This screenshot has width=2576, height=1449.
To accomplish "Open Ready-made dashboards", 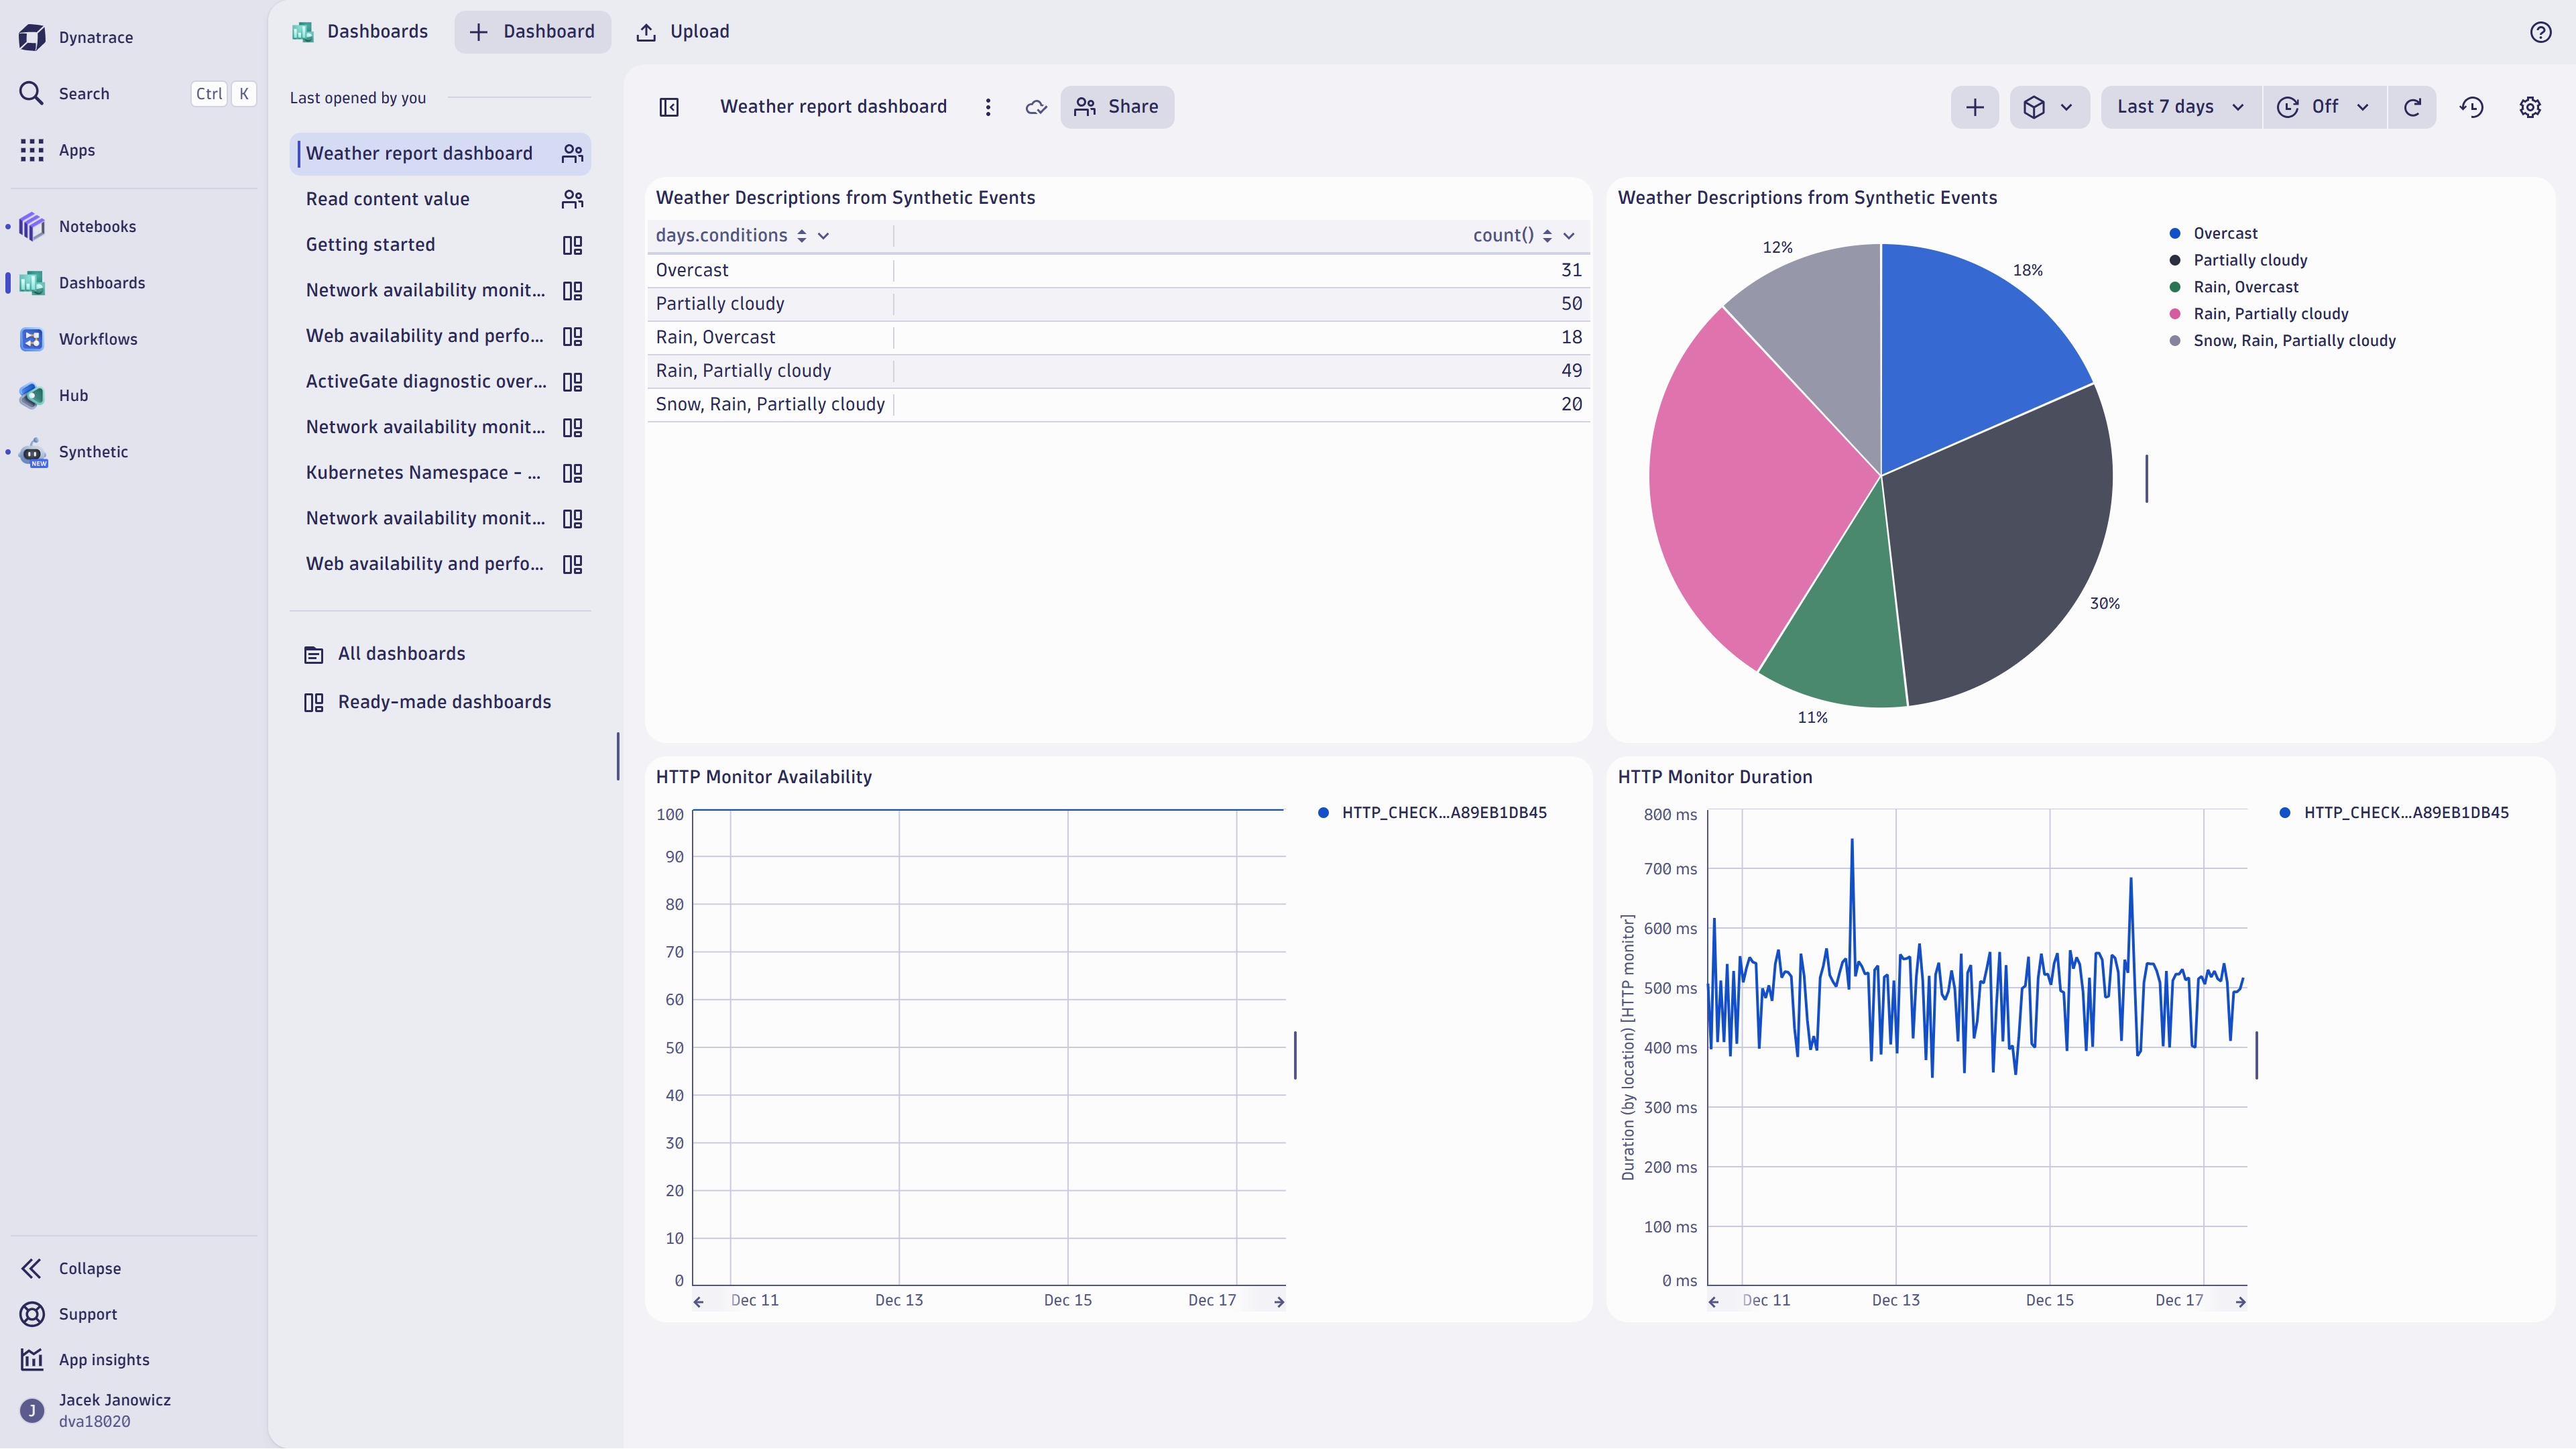I will pos(444,701).
